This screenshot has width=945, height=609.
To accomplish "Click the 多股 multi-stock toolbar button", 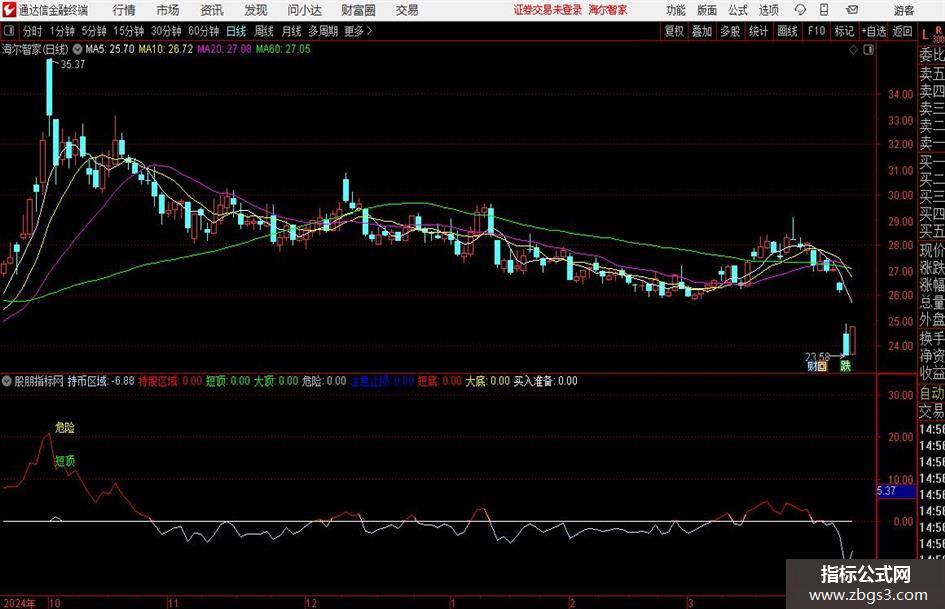I will coord(730,31).
